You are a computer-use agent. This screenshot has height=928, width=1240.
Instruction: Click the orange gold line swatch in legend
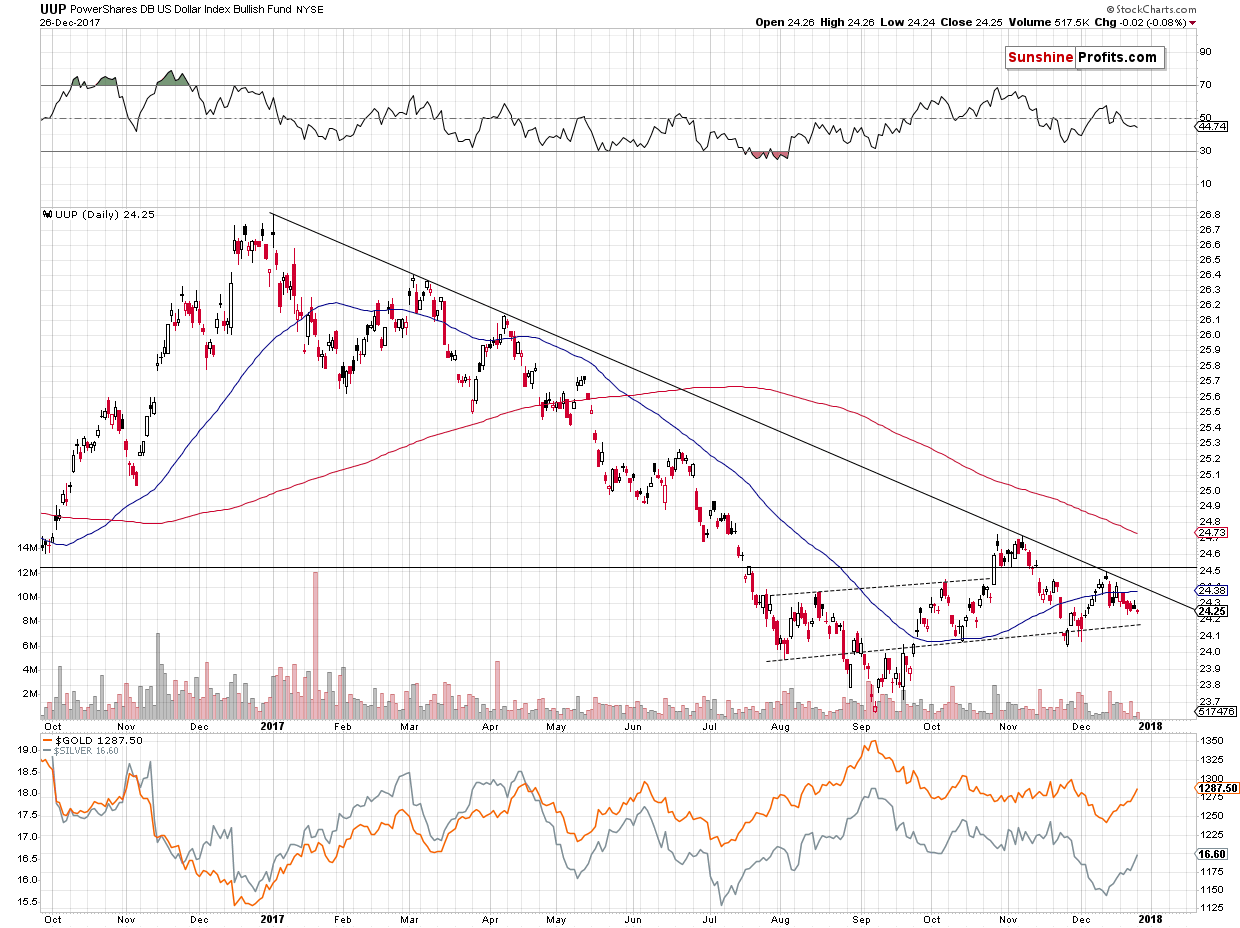[47, 741]
